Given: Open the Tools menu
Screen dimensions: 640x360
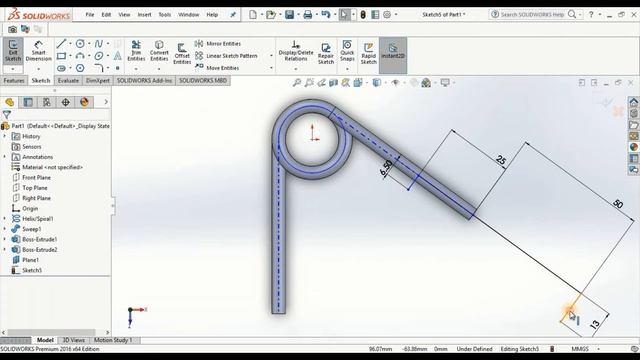Looking at the screenshot, I should [164, 15].
